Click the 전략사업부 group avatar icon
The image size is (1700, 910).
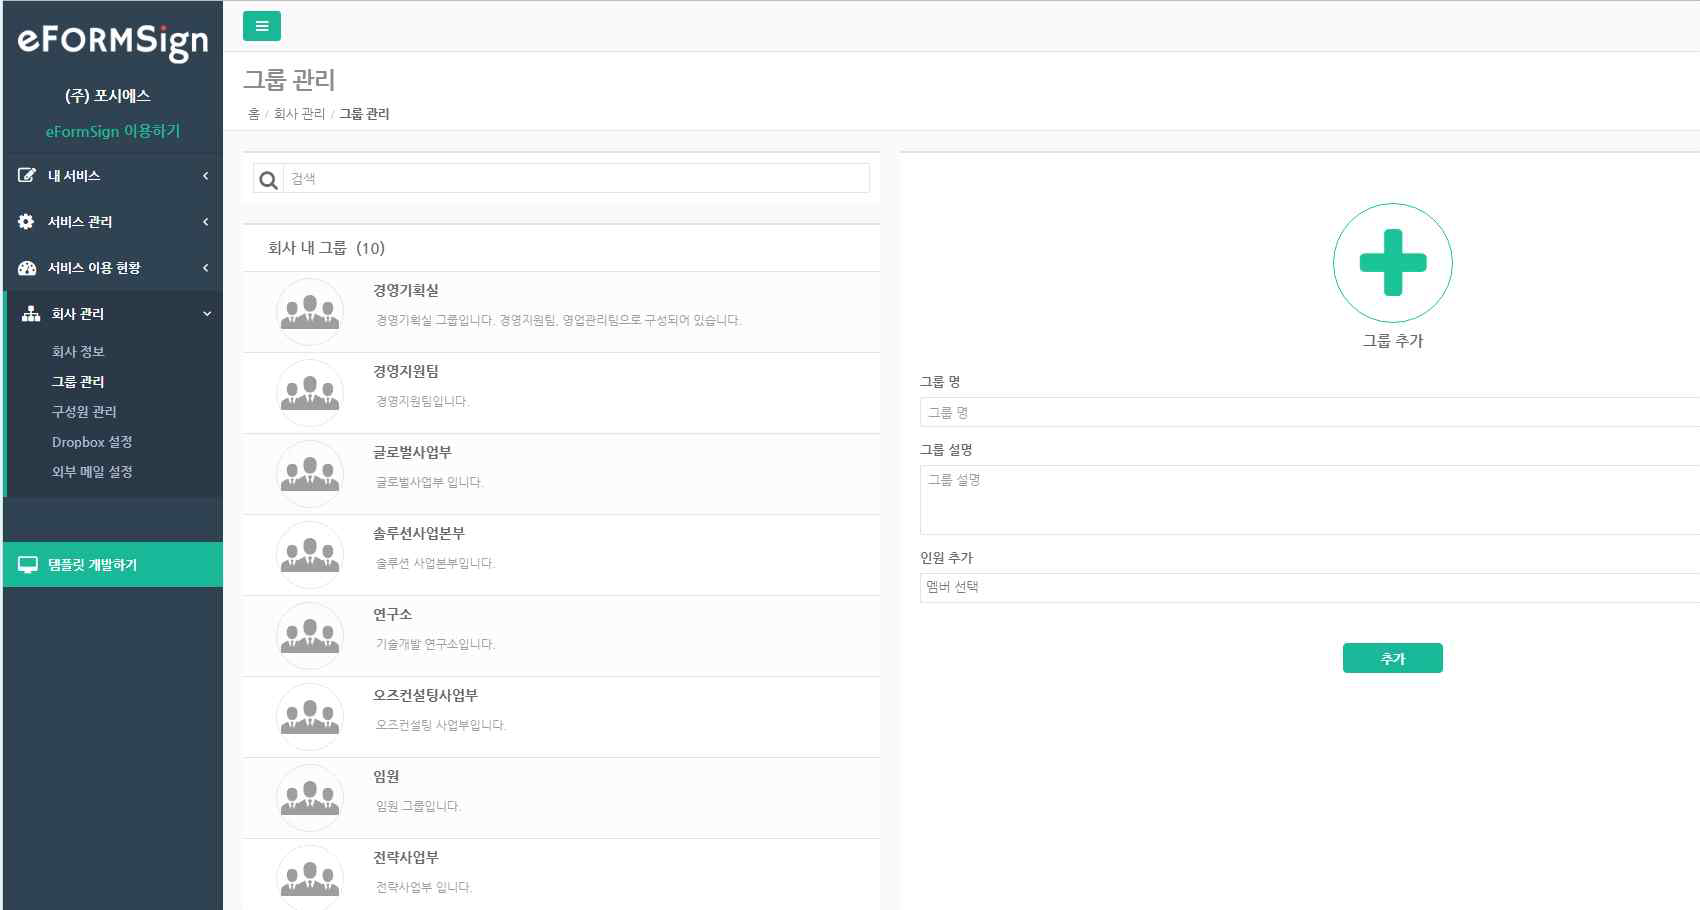click(310, 877)
